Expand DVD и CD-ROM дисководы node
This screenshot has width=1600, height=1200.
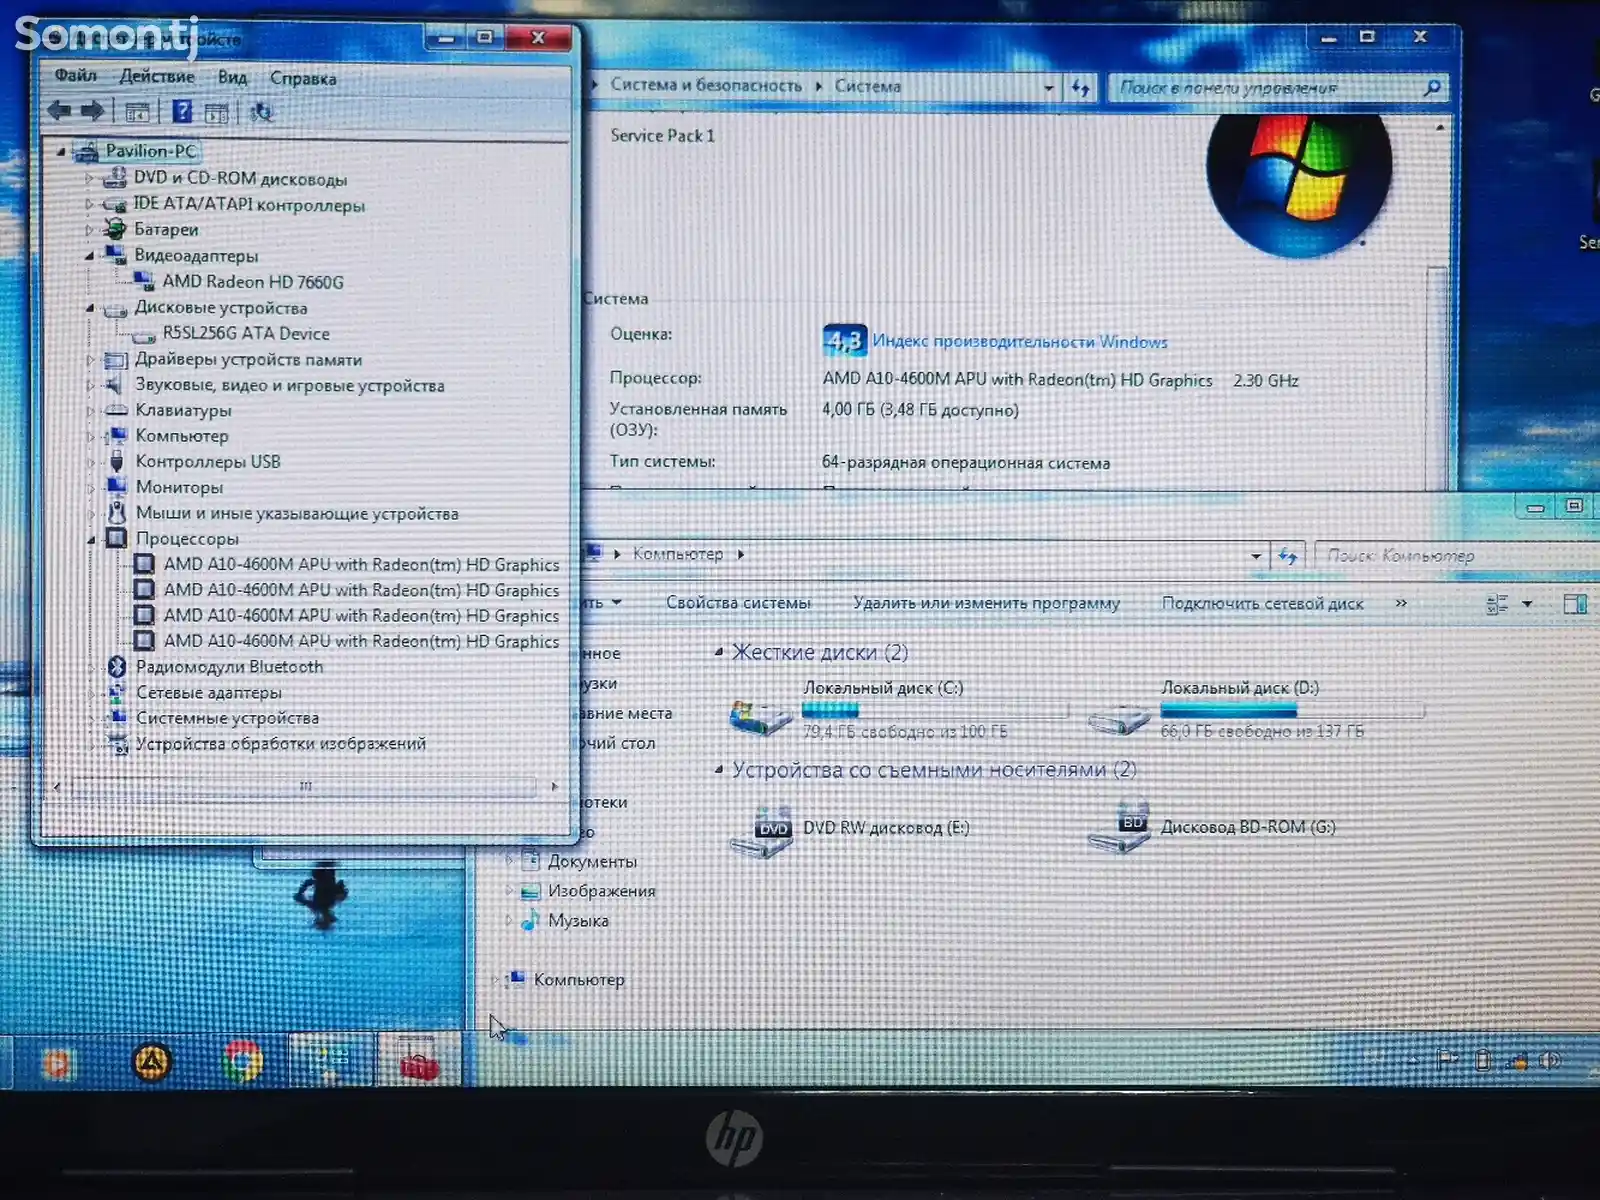90,179
